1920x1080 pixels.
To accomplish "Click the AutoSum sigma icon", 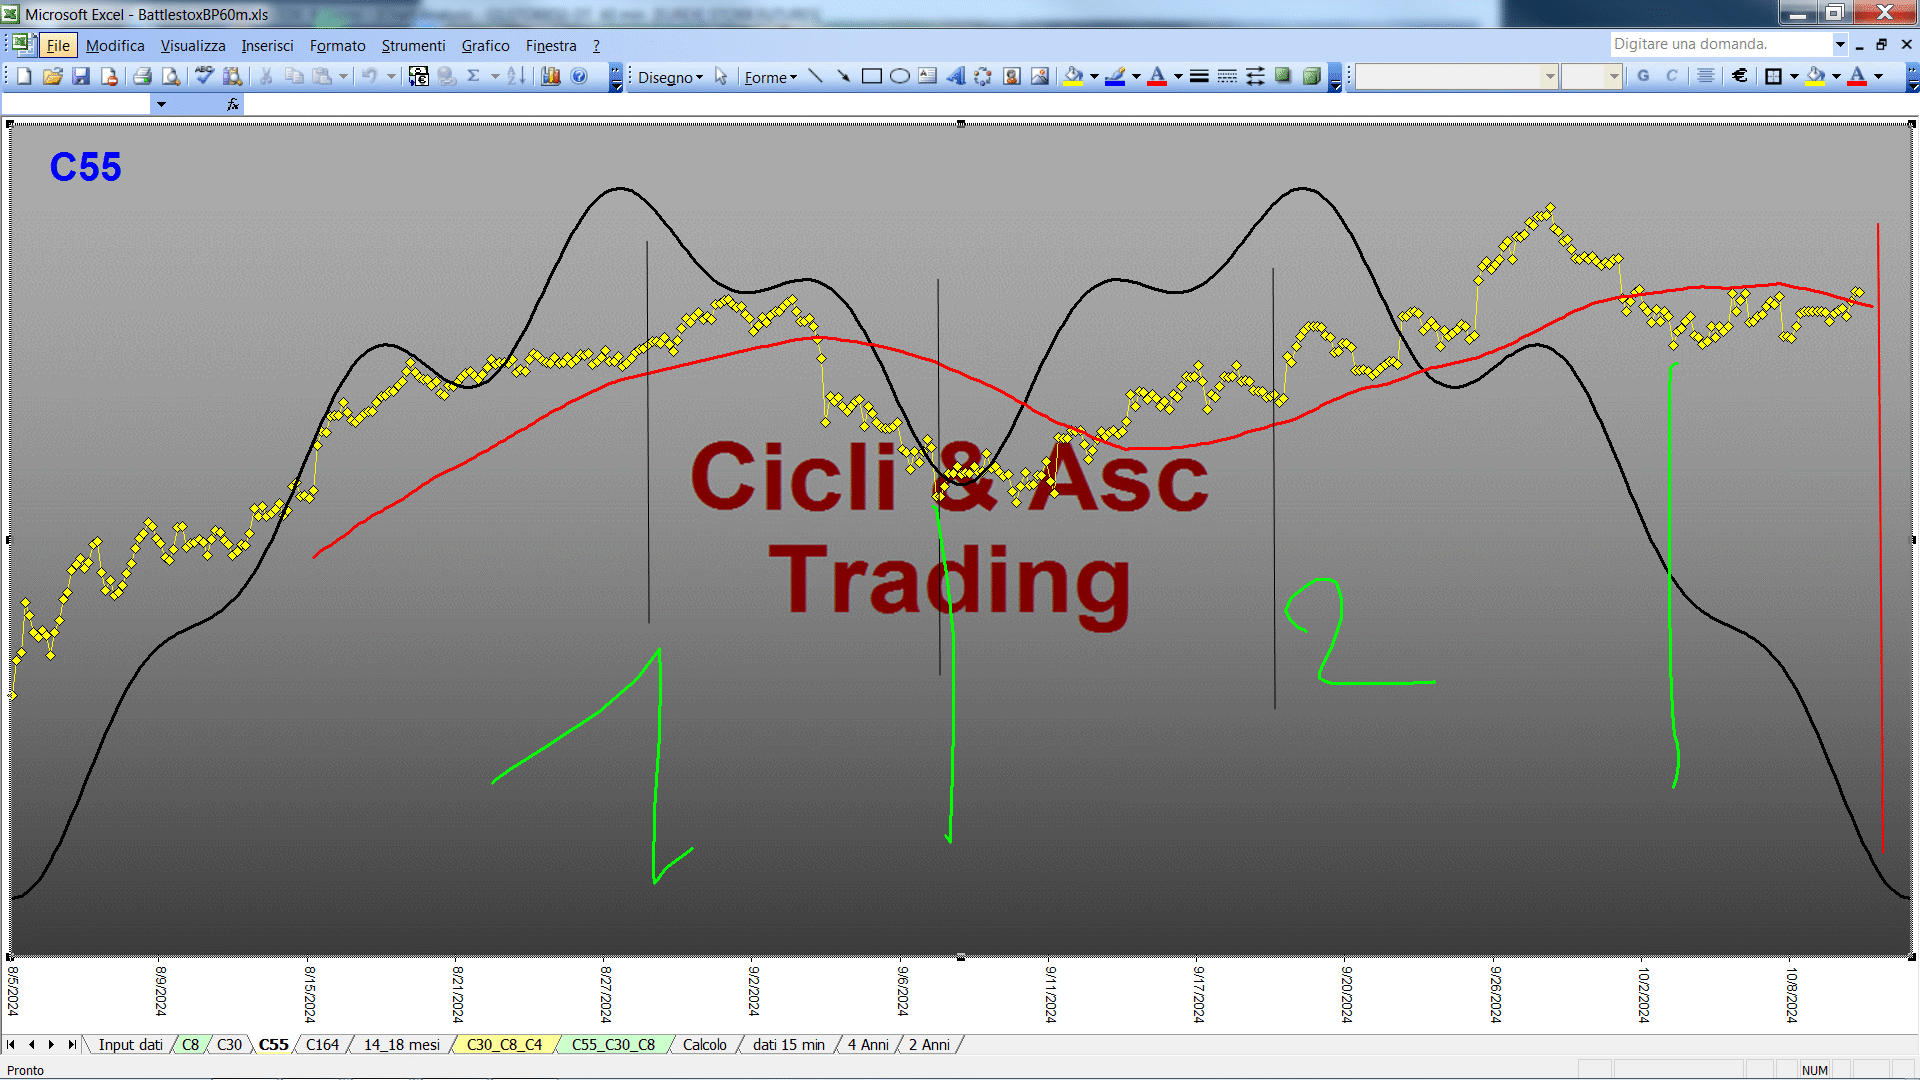I will (x=474, y=76).
